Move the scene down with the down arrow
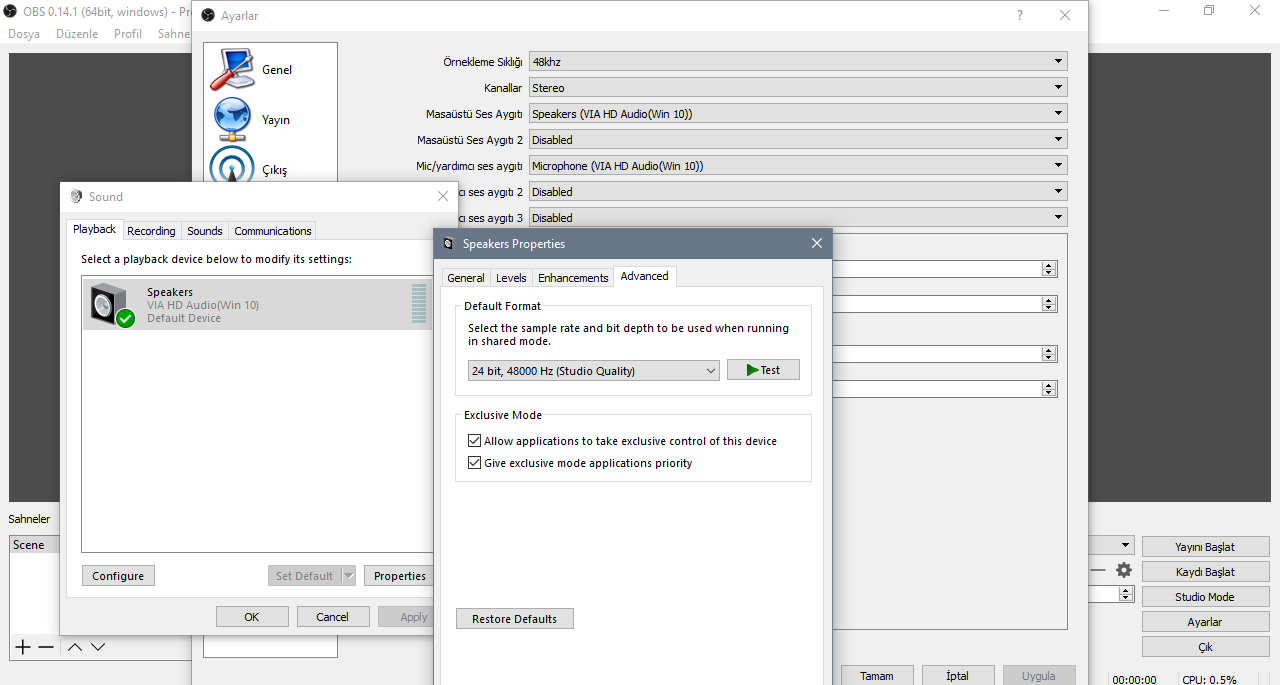This screenshot has width=1280, height=685. [x=98, y=647]
